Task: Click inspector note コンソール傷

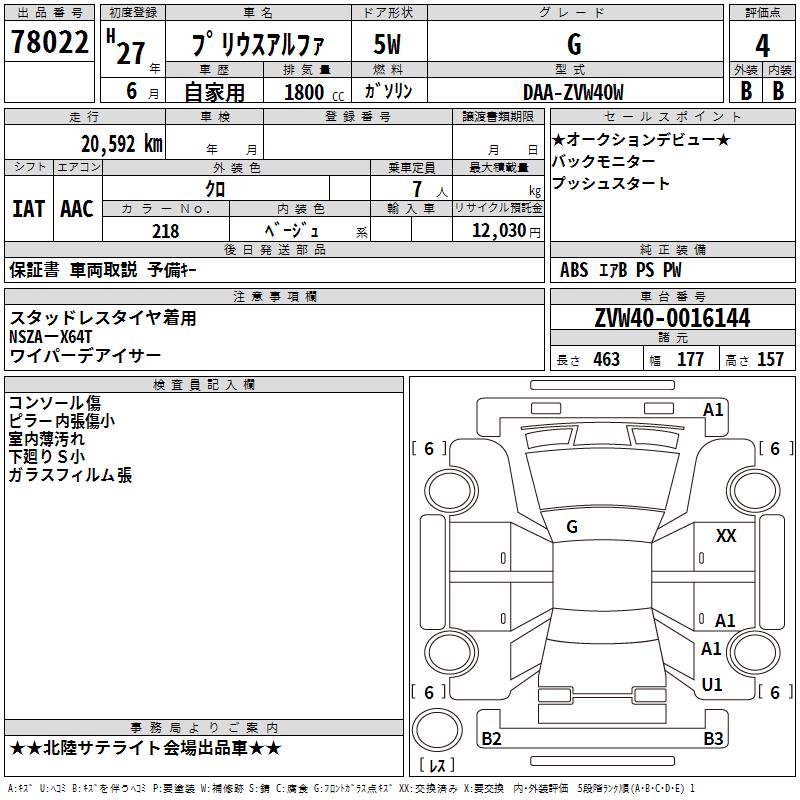Action: click(x=55, y=403)
